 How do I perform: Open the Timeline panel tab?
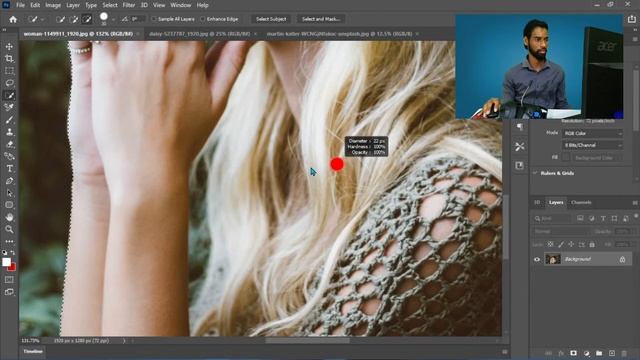tap(33, 351)
